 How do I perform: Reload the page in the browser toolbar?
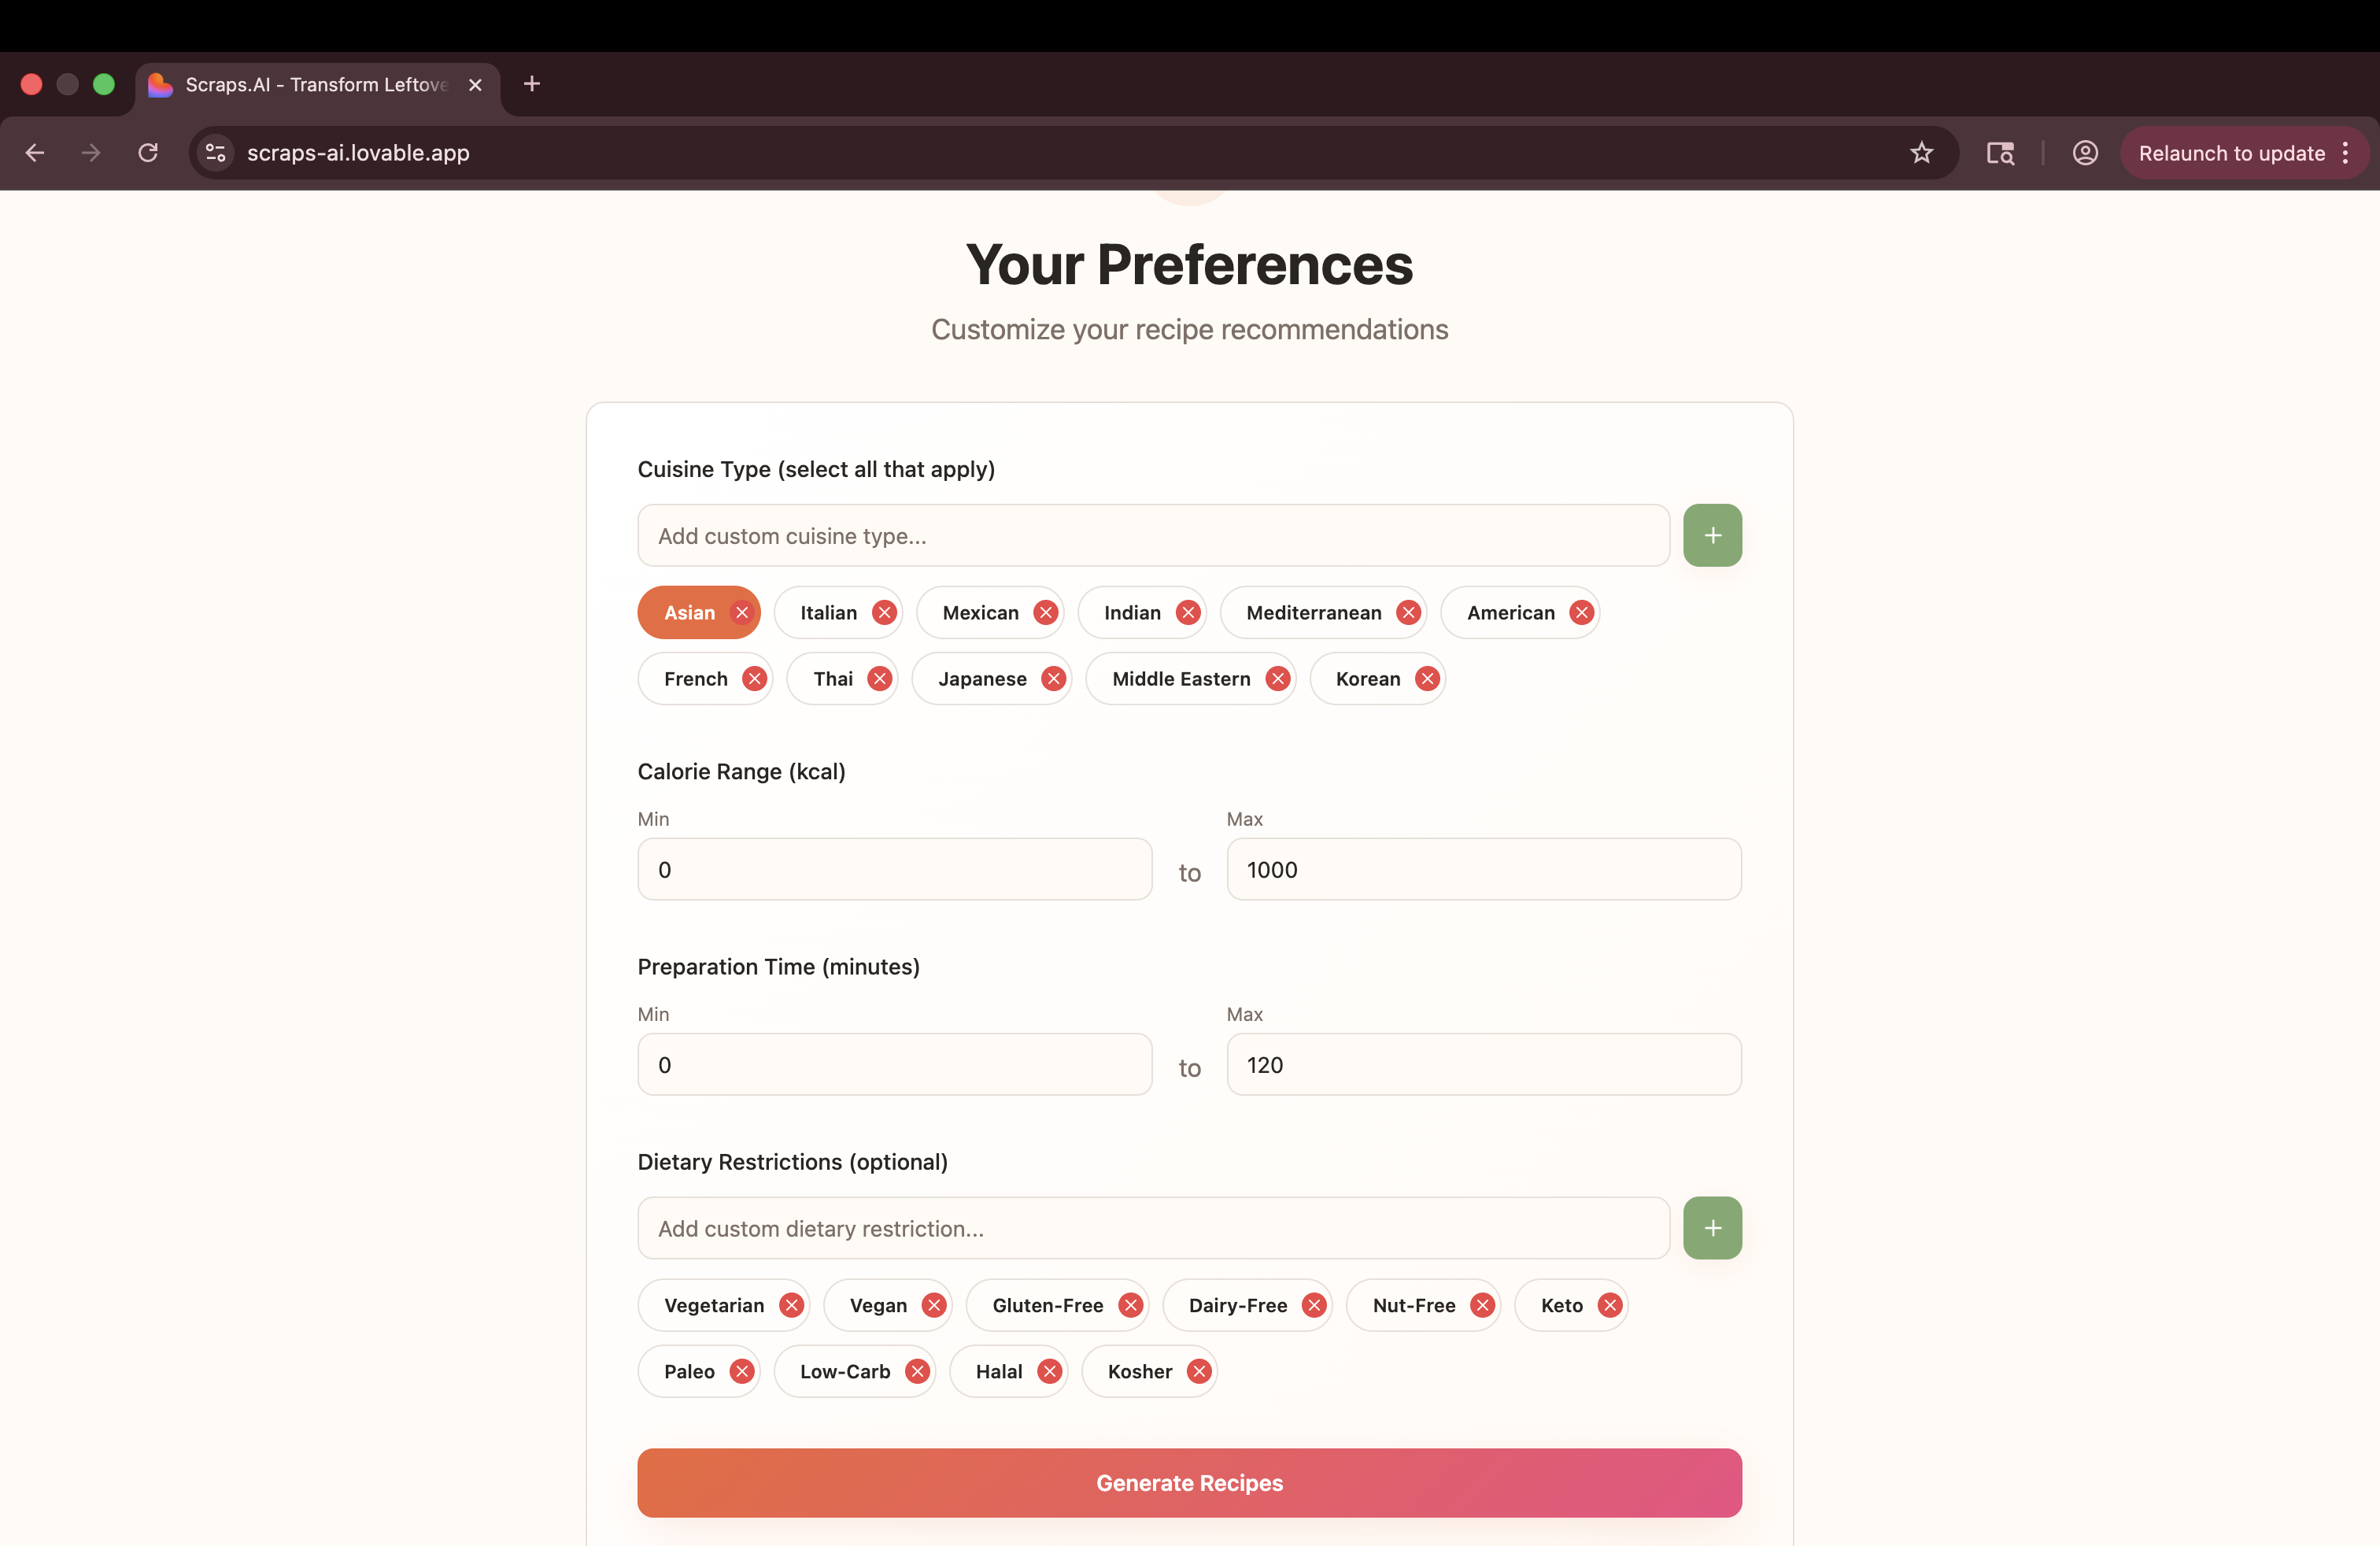[148, 153]
